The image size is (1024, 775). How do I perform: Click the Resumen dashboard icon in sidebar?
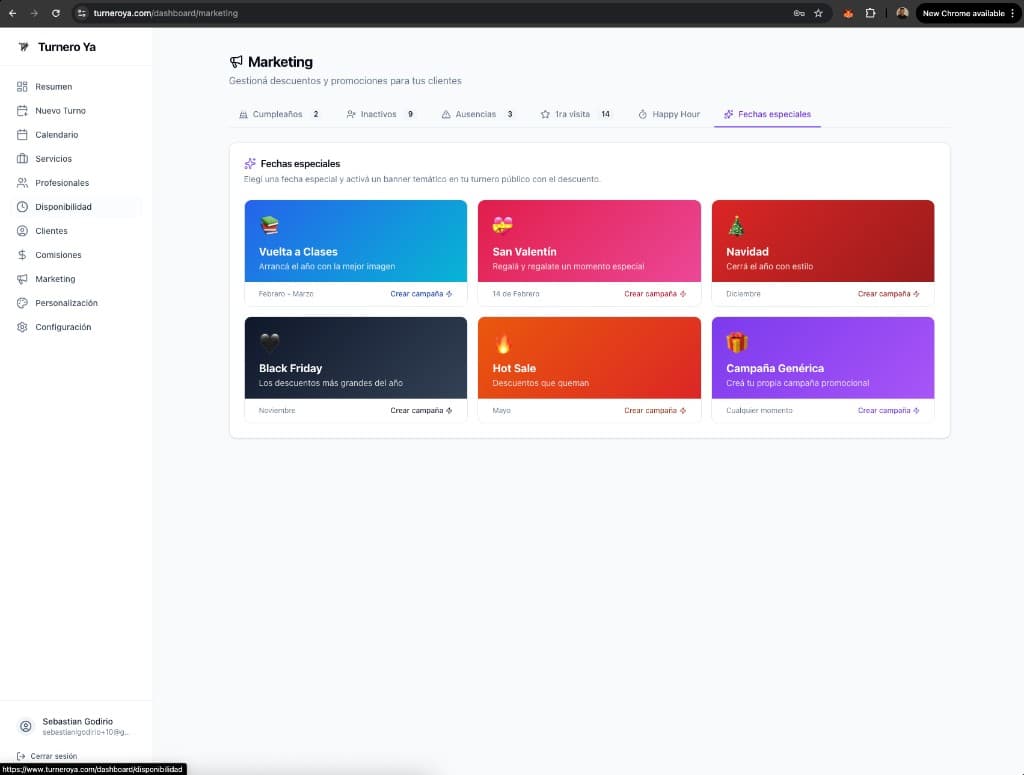tap(22, 87)
